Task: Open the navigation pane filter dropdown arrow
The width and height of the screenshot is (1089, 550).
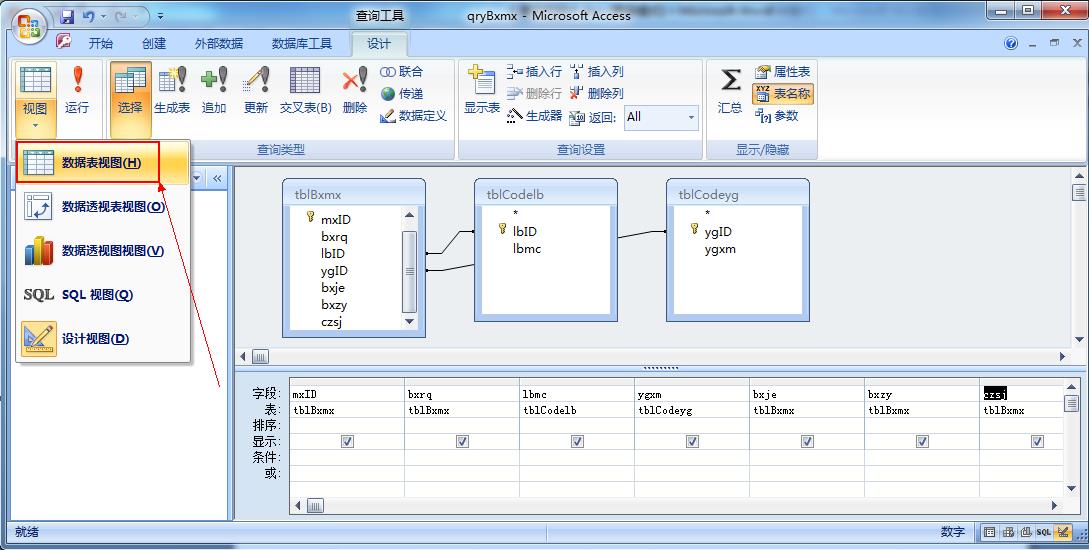Action: (197, 178)
